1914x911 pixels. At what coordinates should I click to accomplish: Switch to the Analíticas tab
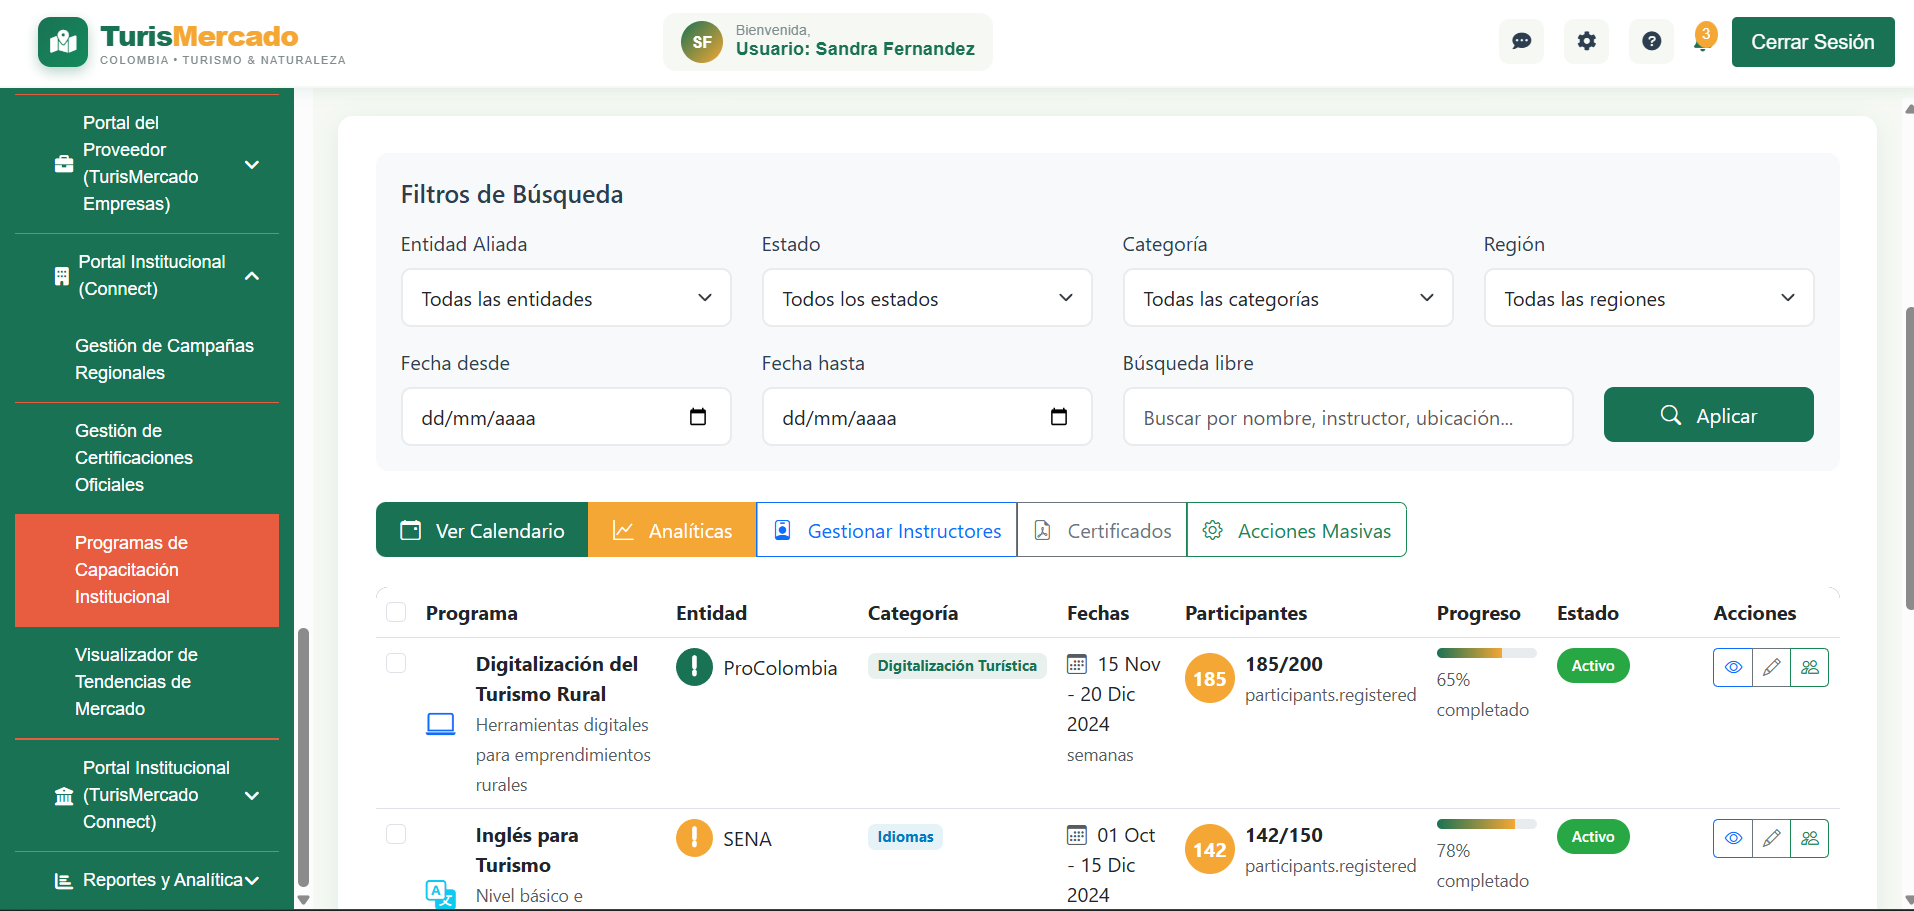671,530
